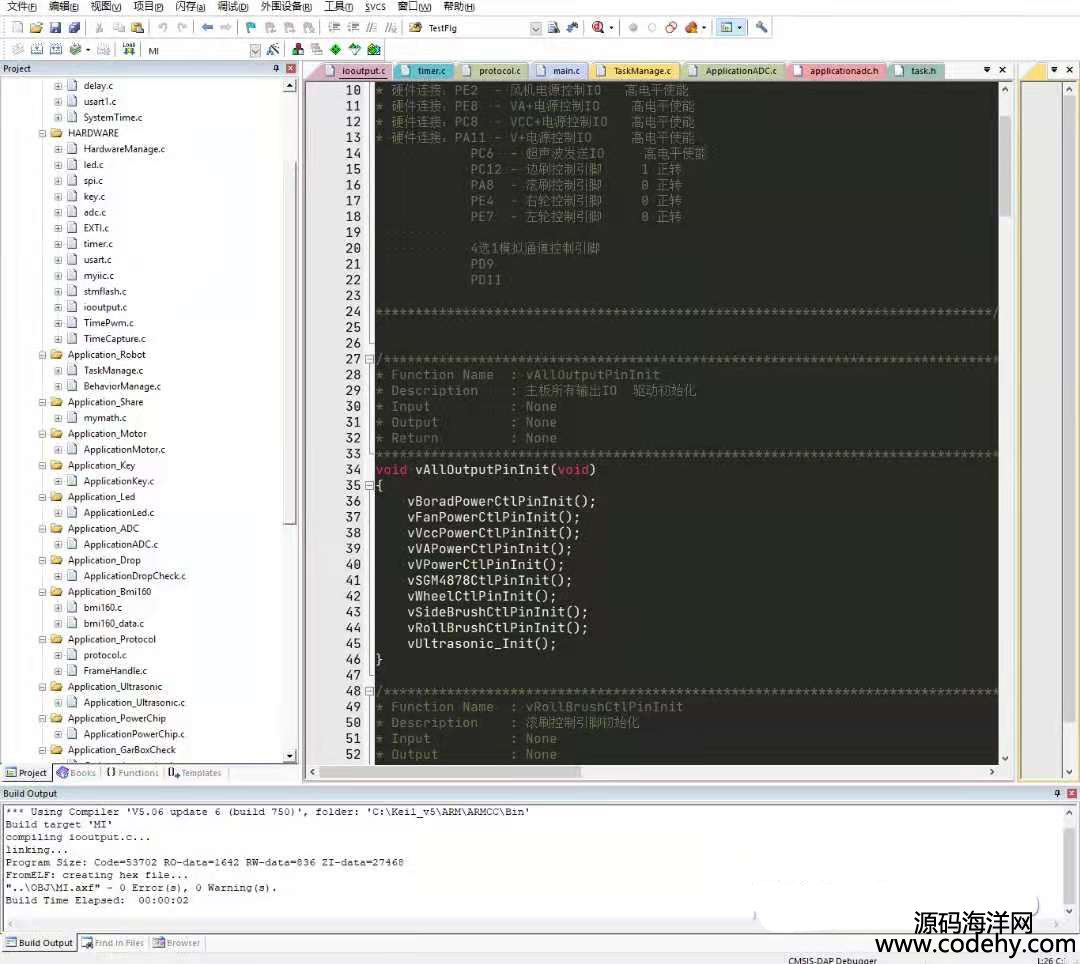Rebuild all target files

[x=56, y=50]
